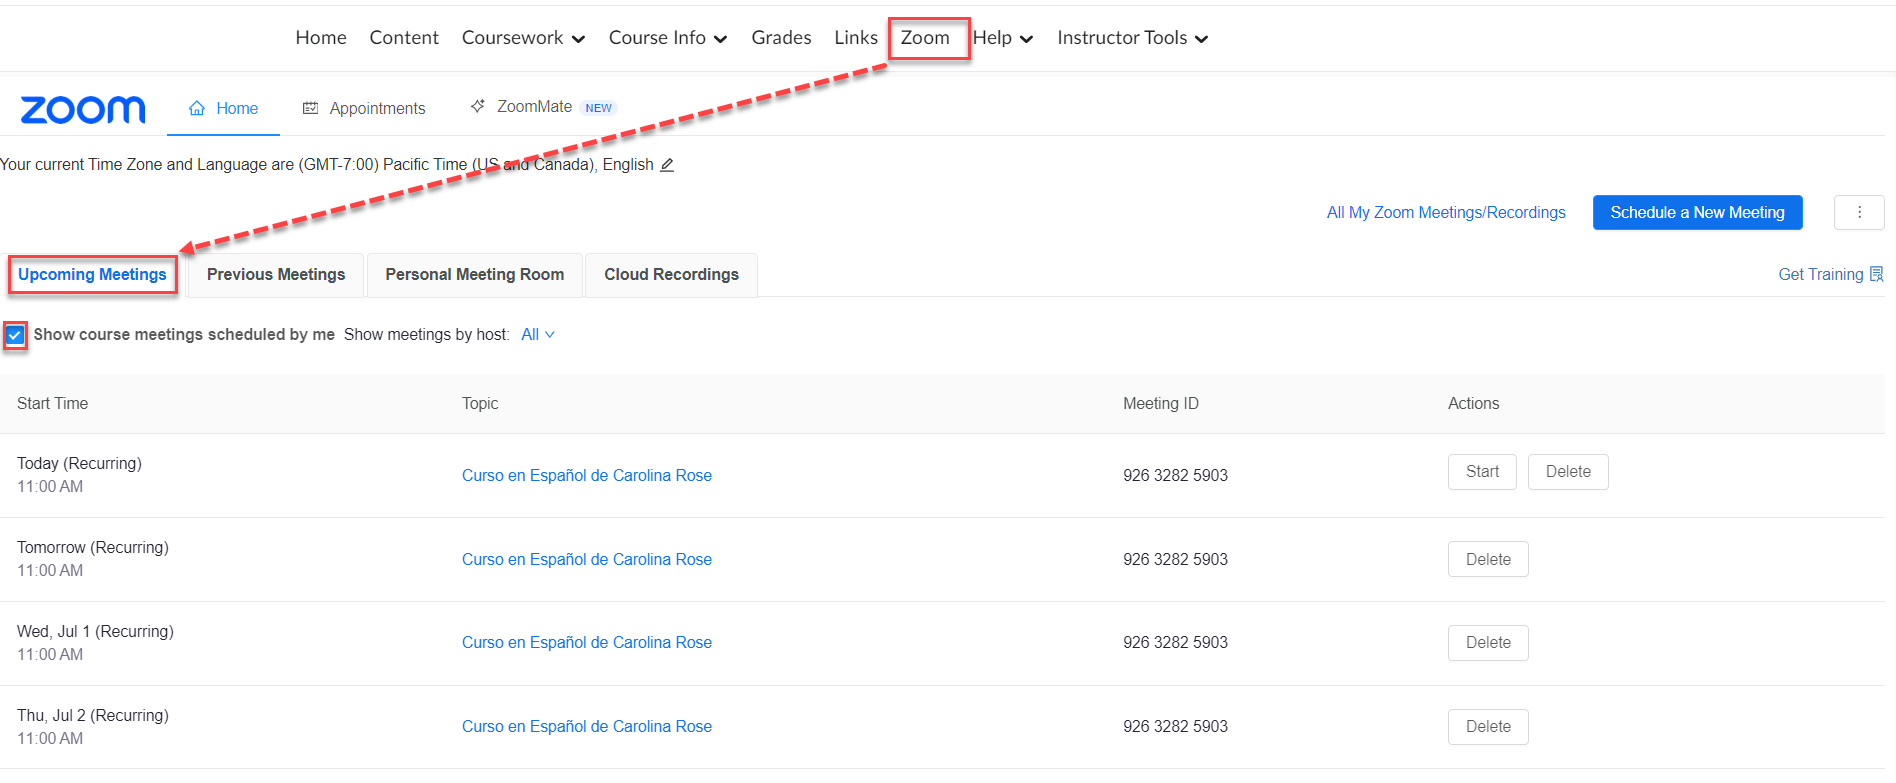Click the Meeting ID column header
This screenshot has height=783, width=1896.
pyautogui.click(x=1161, y=404)
